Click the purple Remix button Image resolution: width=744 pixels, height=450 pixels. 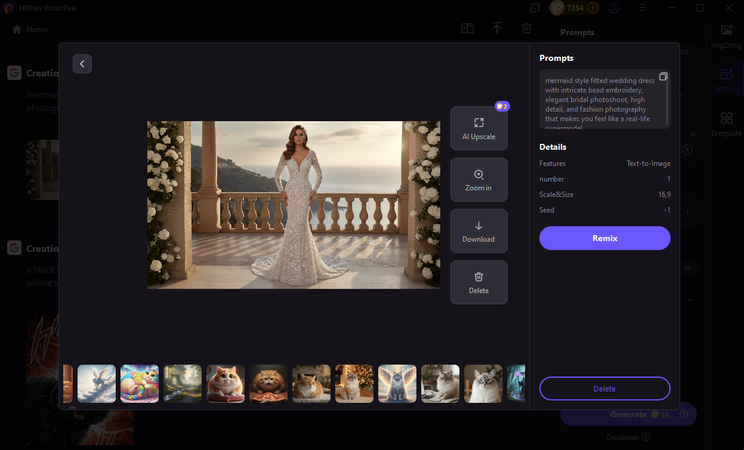pyautogui.click(x=604, y=238)
